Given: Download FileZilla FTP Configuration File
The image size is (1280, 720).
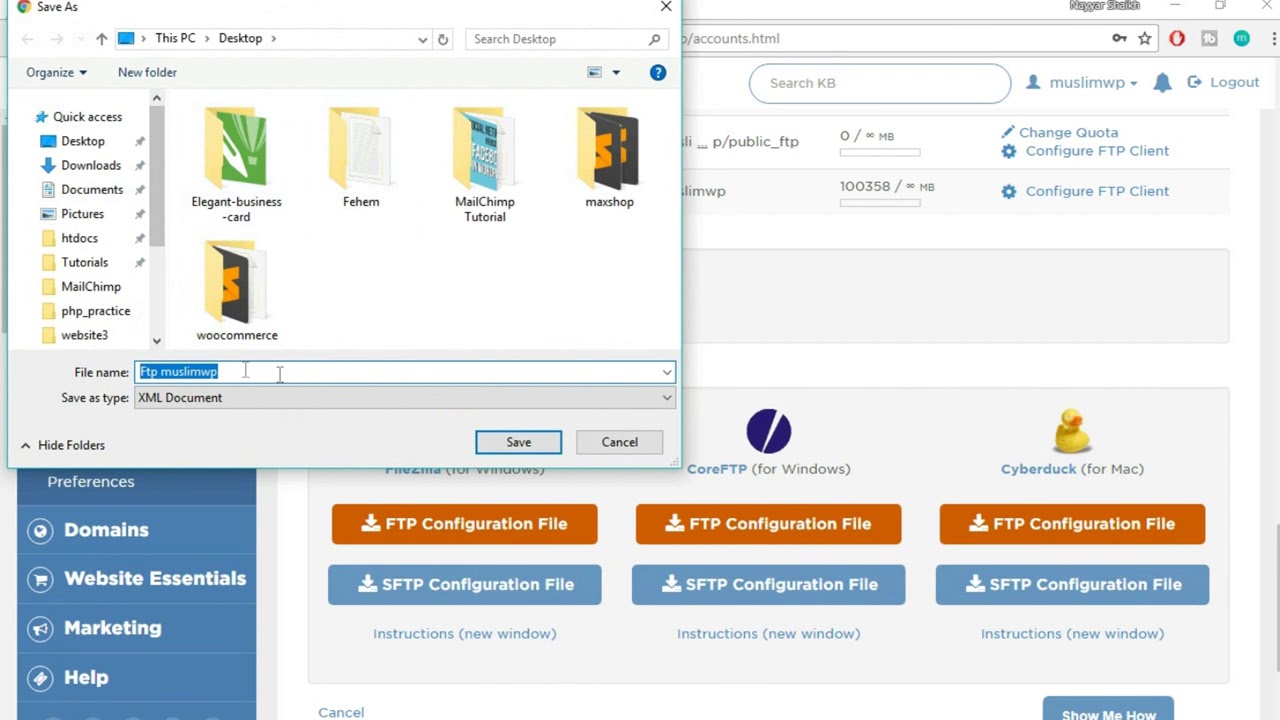Looking at the screenshot, I should [465, 524].
